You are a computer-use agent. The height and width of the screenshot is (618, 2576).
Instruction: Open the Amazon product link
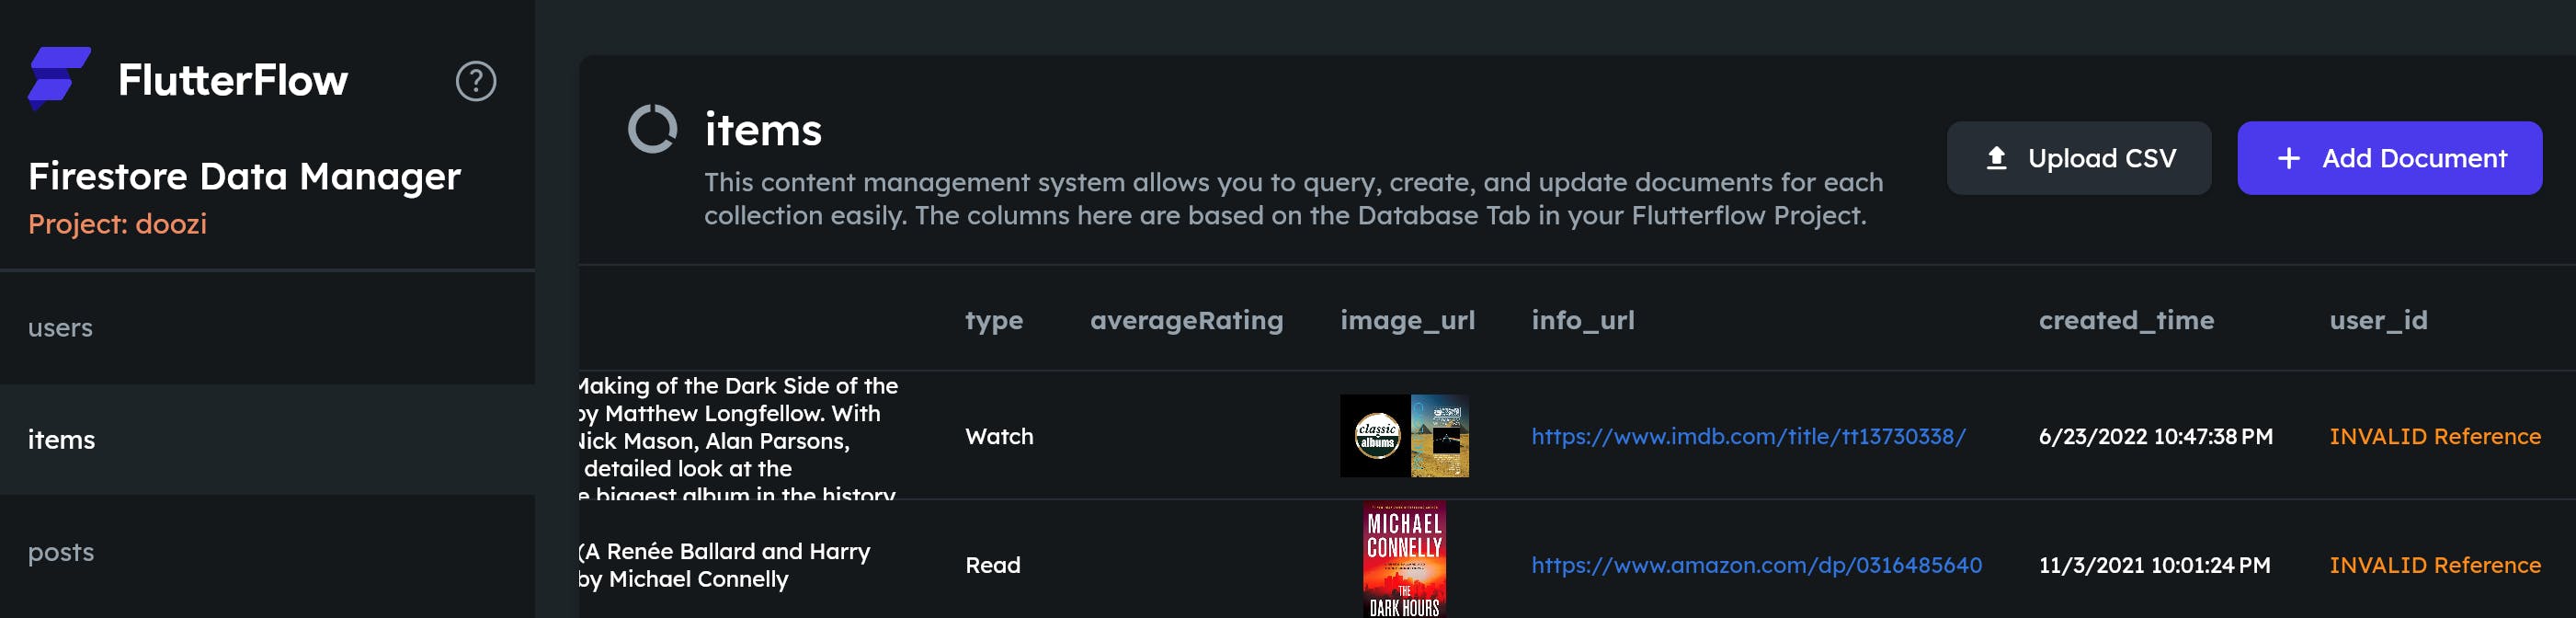tap(1756, 565)
